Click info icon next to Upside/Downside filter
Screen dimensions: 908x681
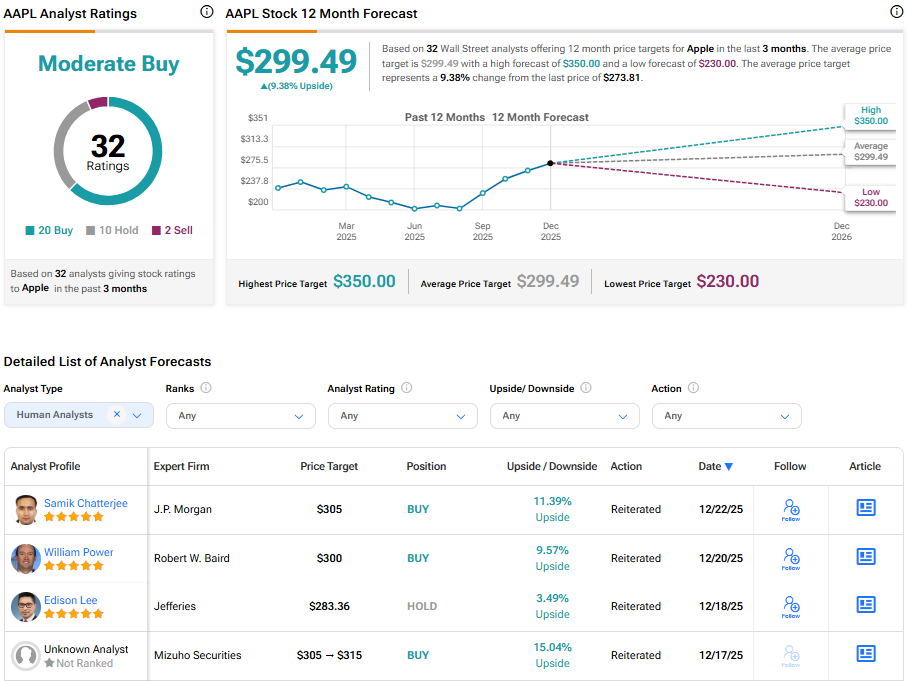pyautogui.click(x=586, y=388)
